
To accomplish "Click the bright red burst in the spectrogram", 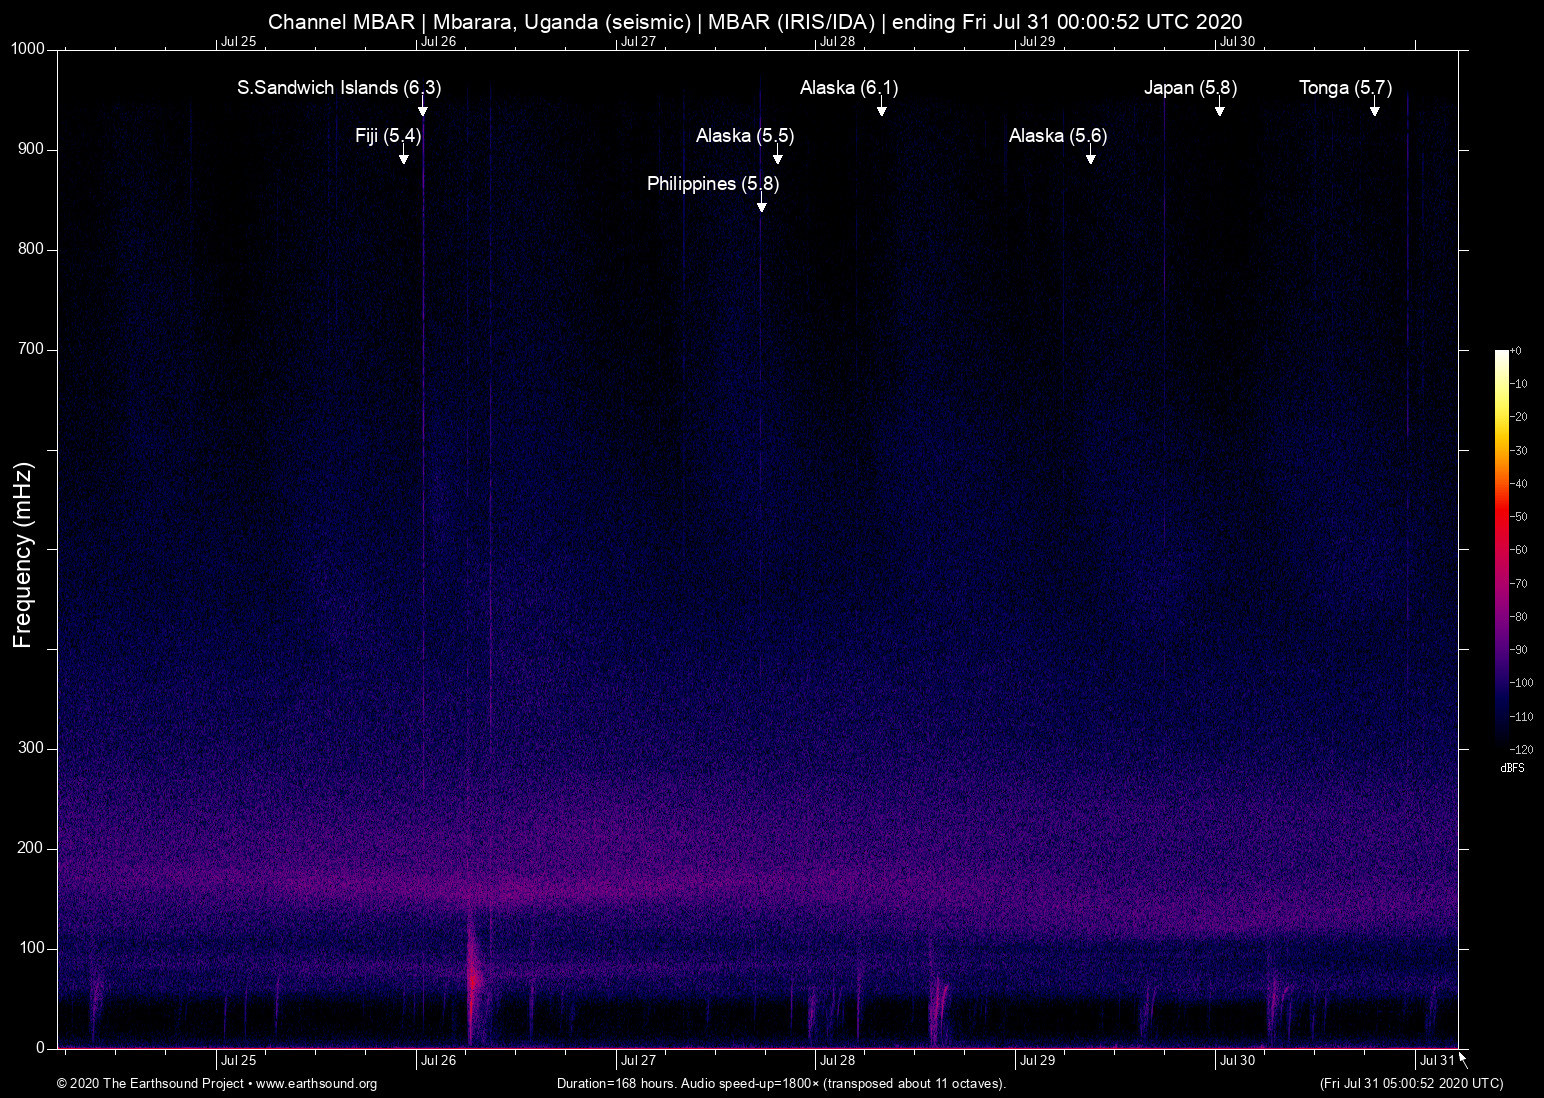I will coord(472,980).
